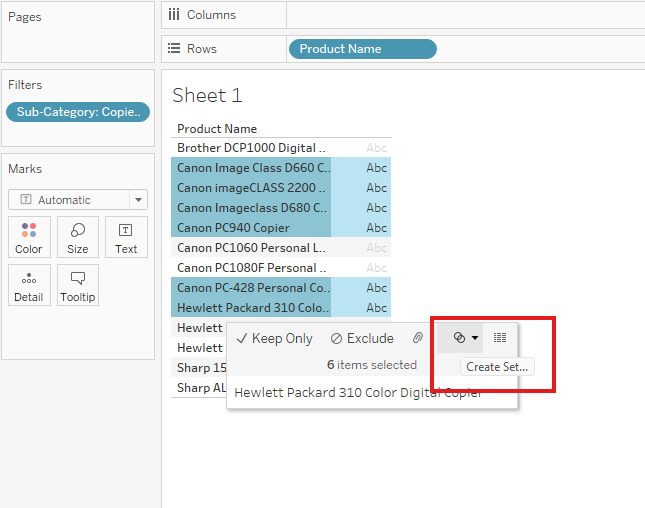Click Hewlett Packard 310 Color Digital Copier tooltip text

[x=357, y=393]
